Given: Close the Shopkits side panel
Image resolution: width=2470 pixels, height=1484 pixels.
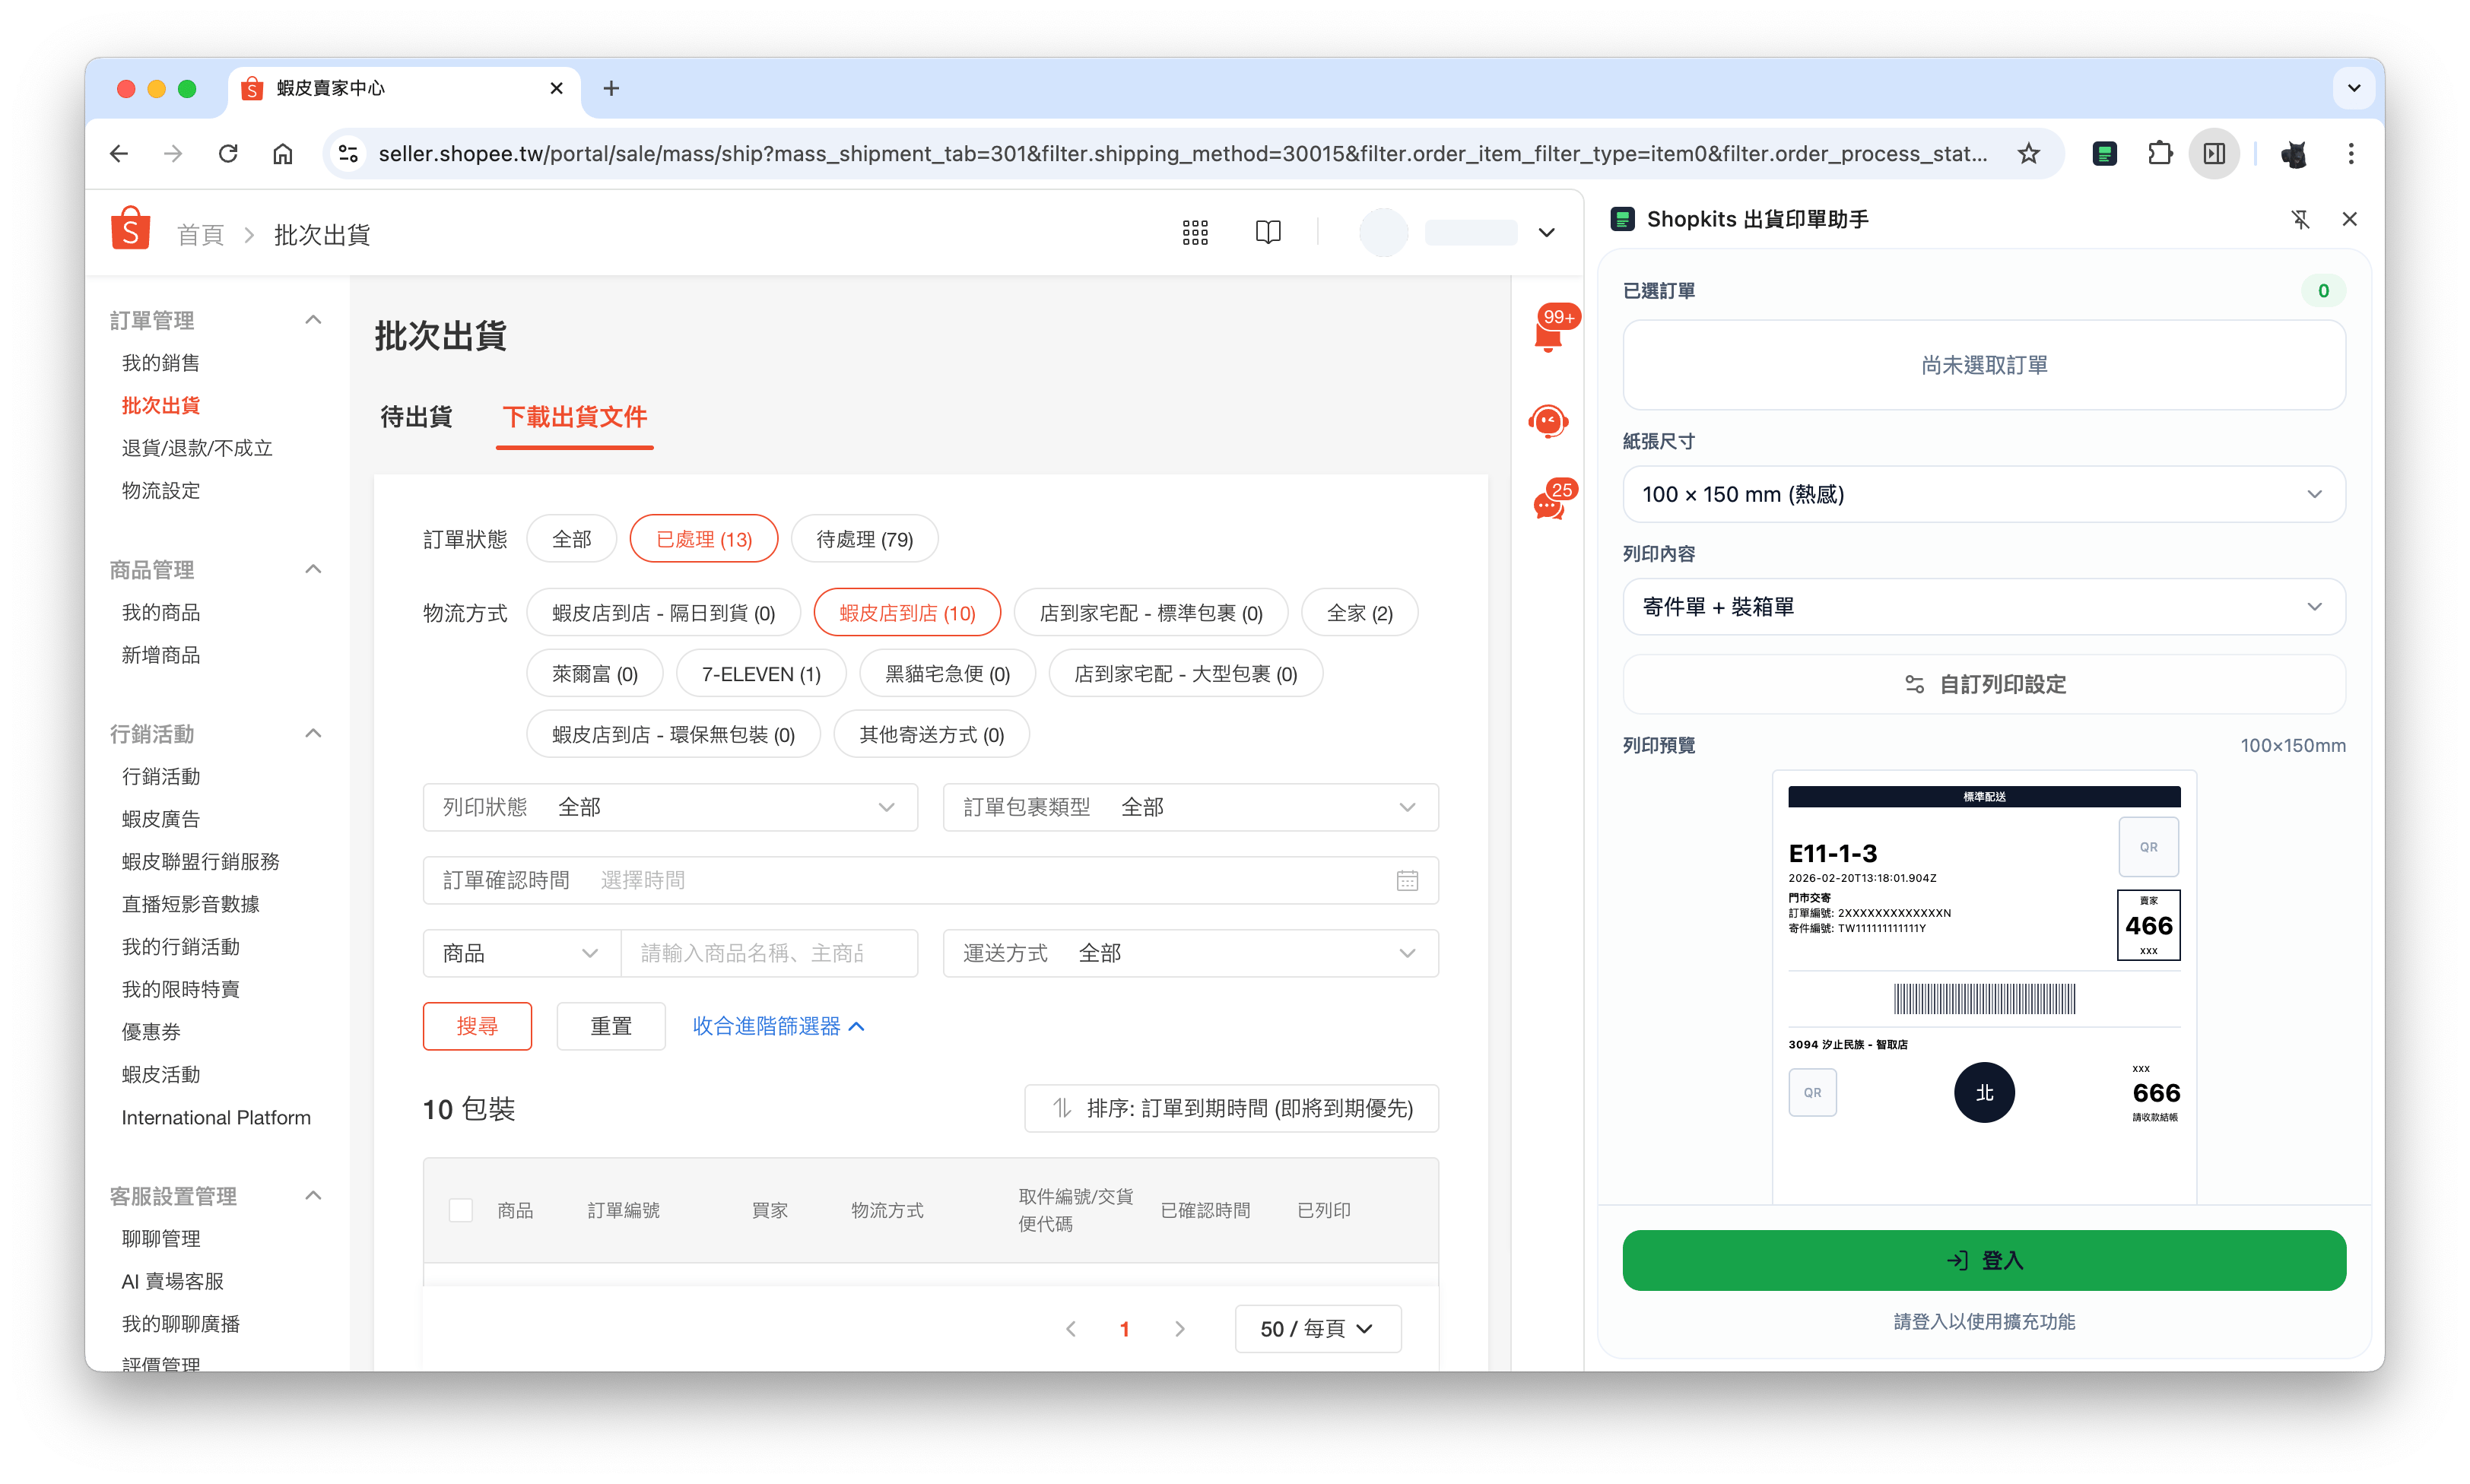Looking at the screenshot, I should point(2350,219).
